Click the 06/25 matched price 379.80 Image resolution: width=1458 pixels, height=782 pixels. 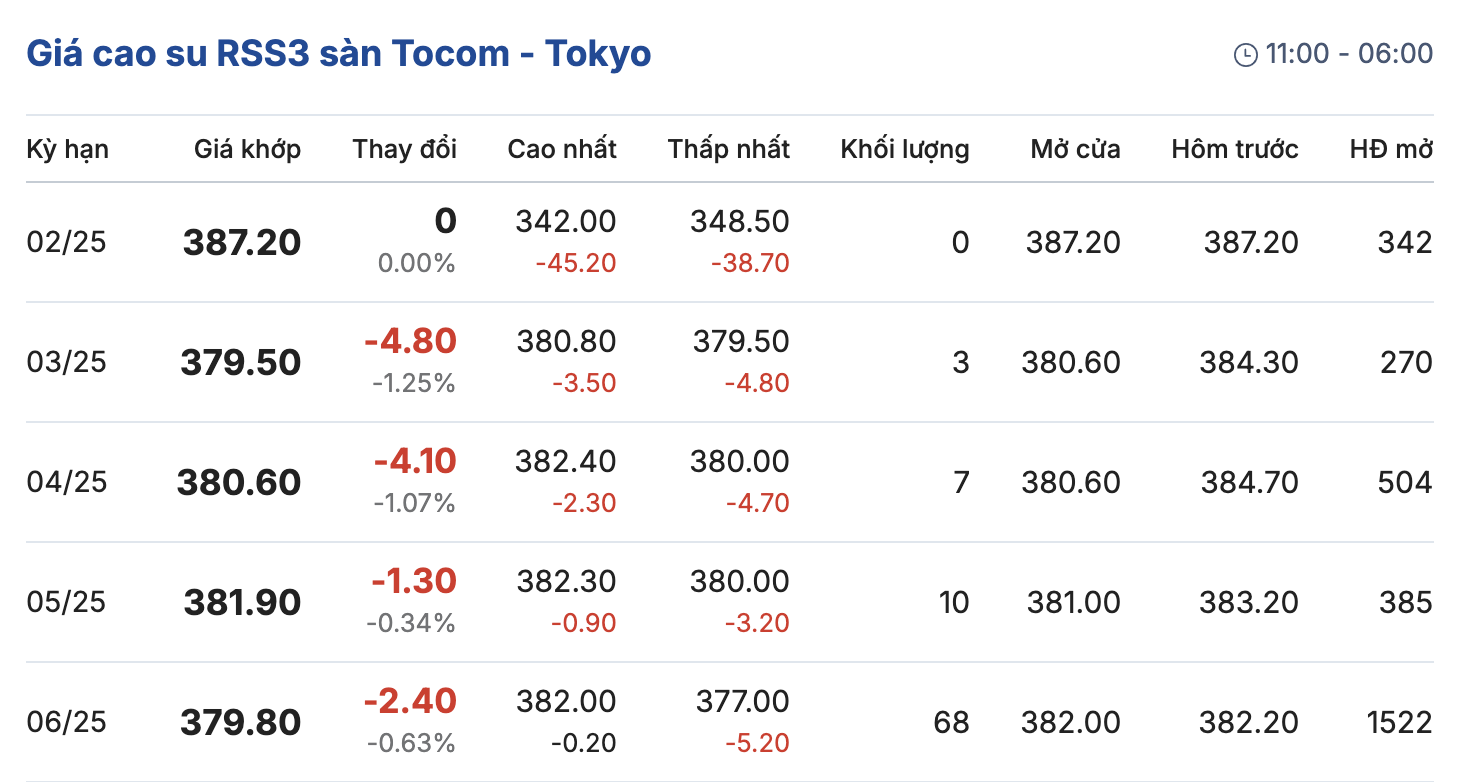pos(241,723)
